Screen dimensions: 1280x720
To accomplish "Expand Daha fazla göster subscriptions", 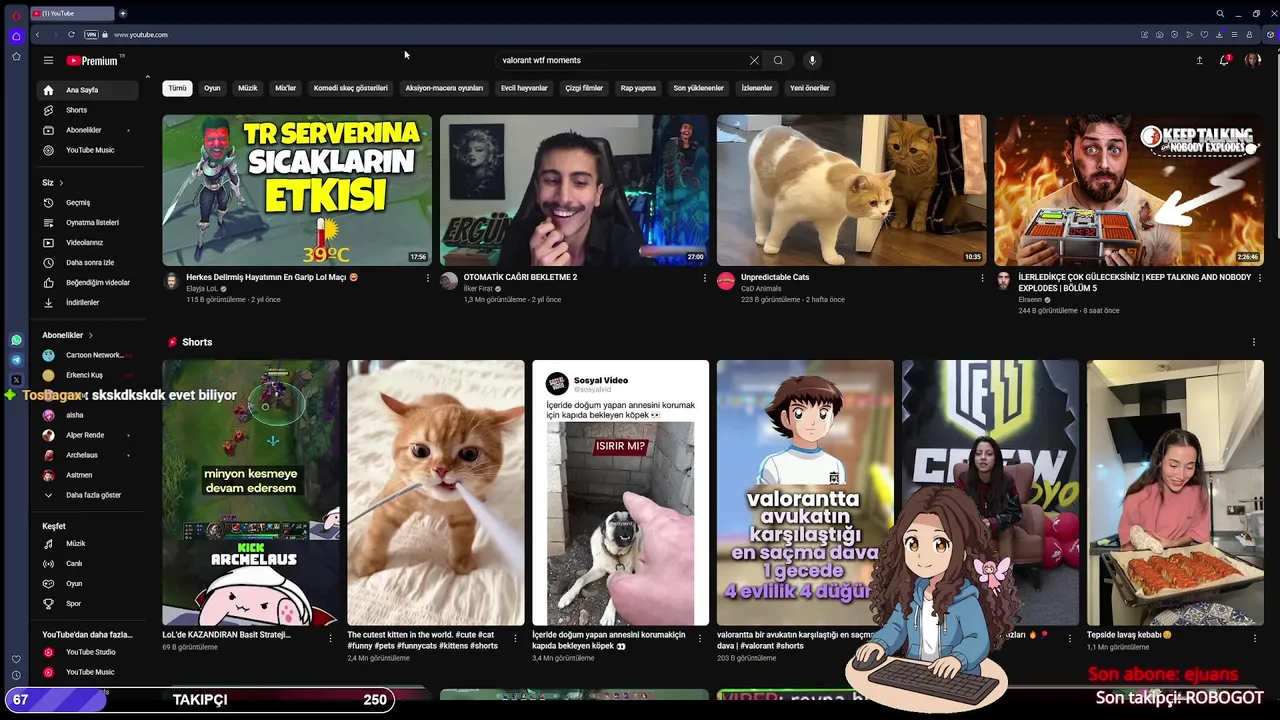I will [x=89, y=495].
